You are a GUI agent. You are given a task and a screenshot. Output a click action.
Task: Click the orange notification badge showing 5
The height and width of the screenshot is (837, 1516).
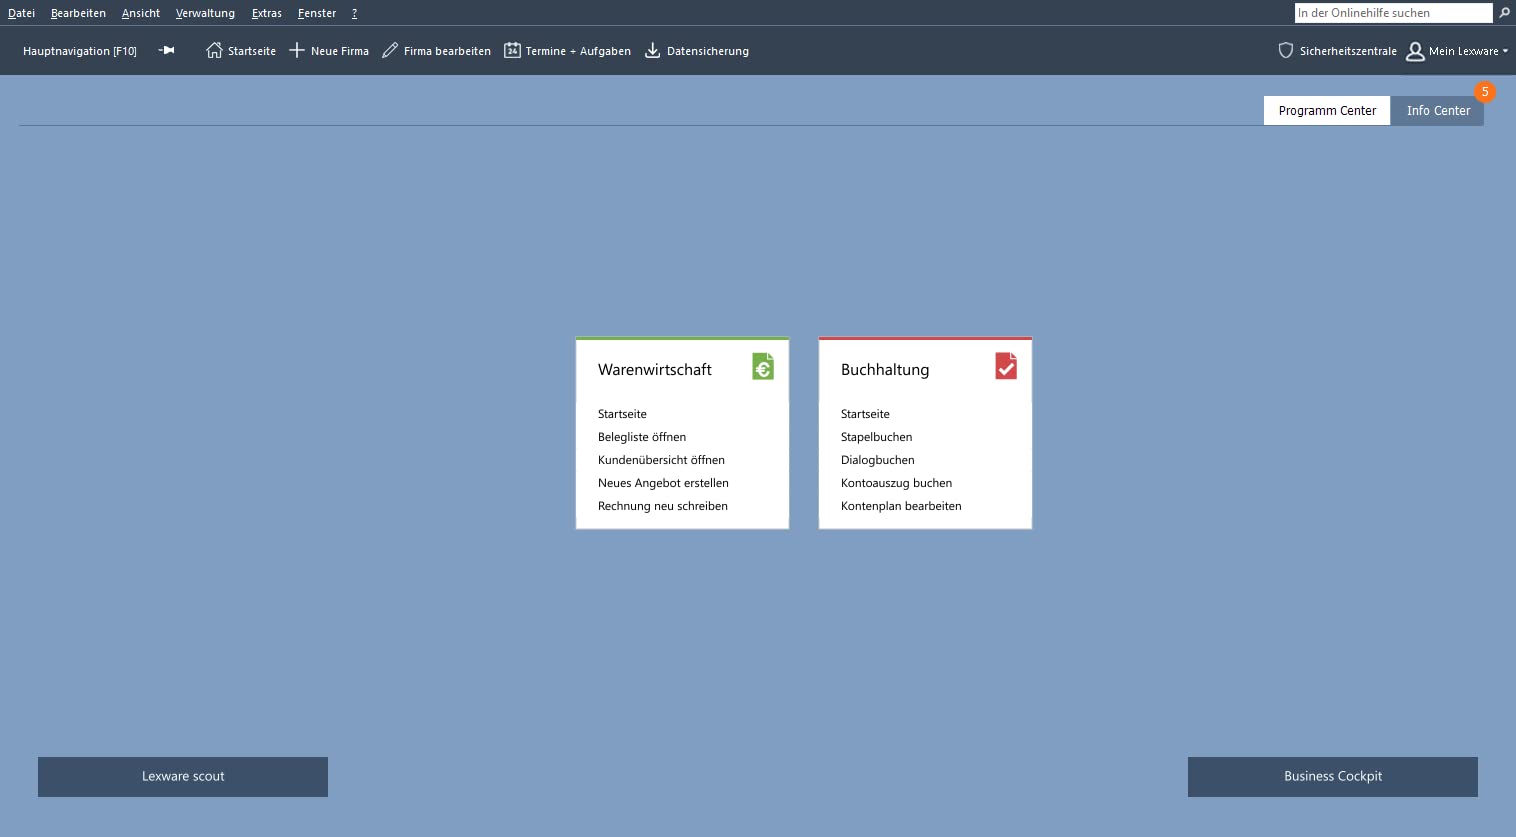1485,92
